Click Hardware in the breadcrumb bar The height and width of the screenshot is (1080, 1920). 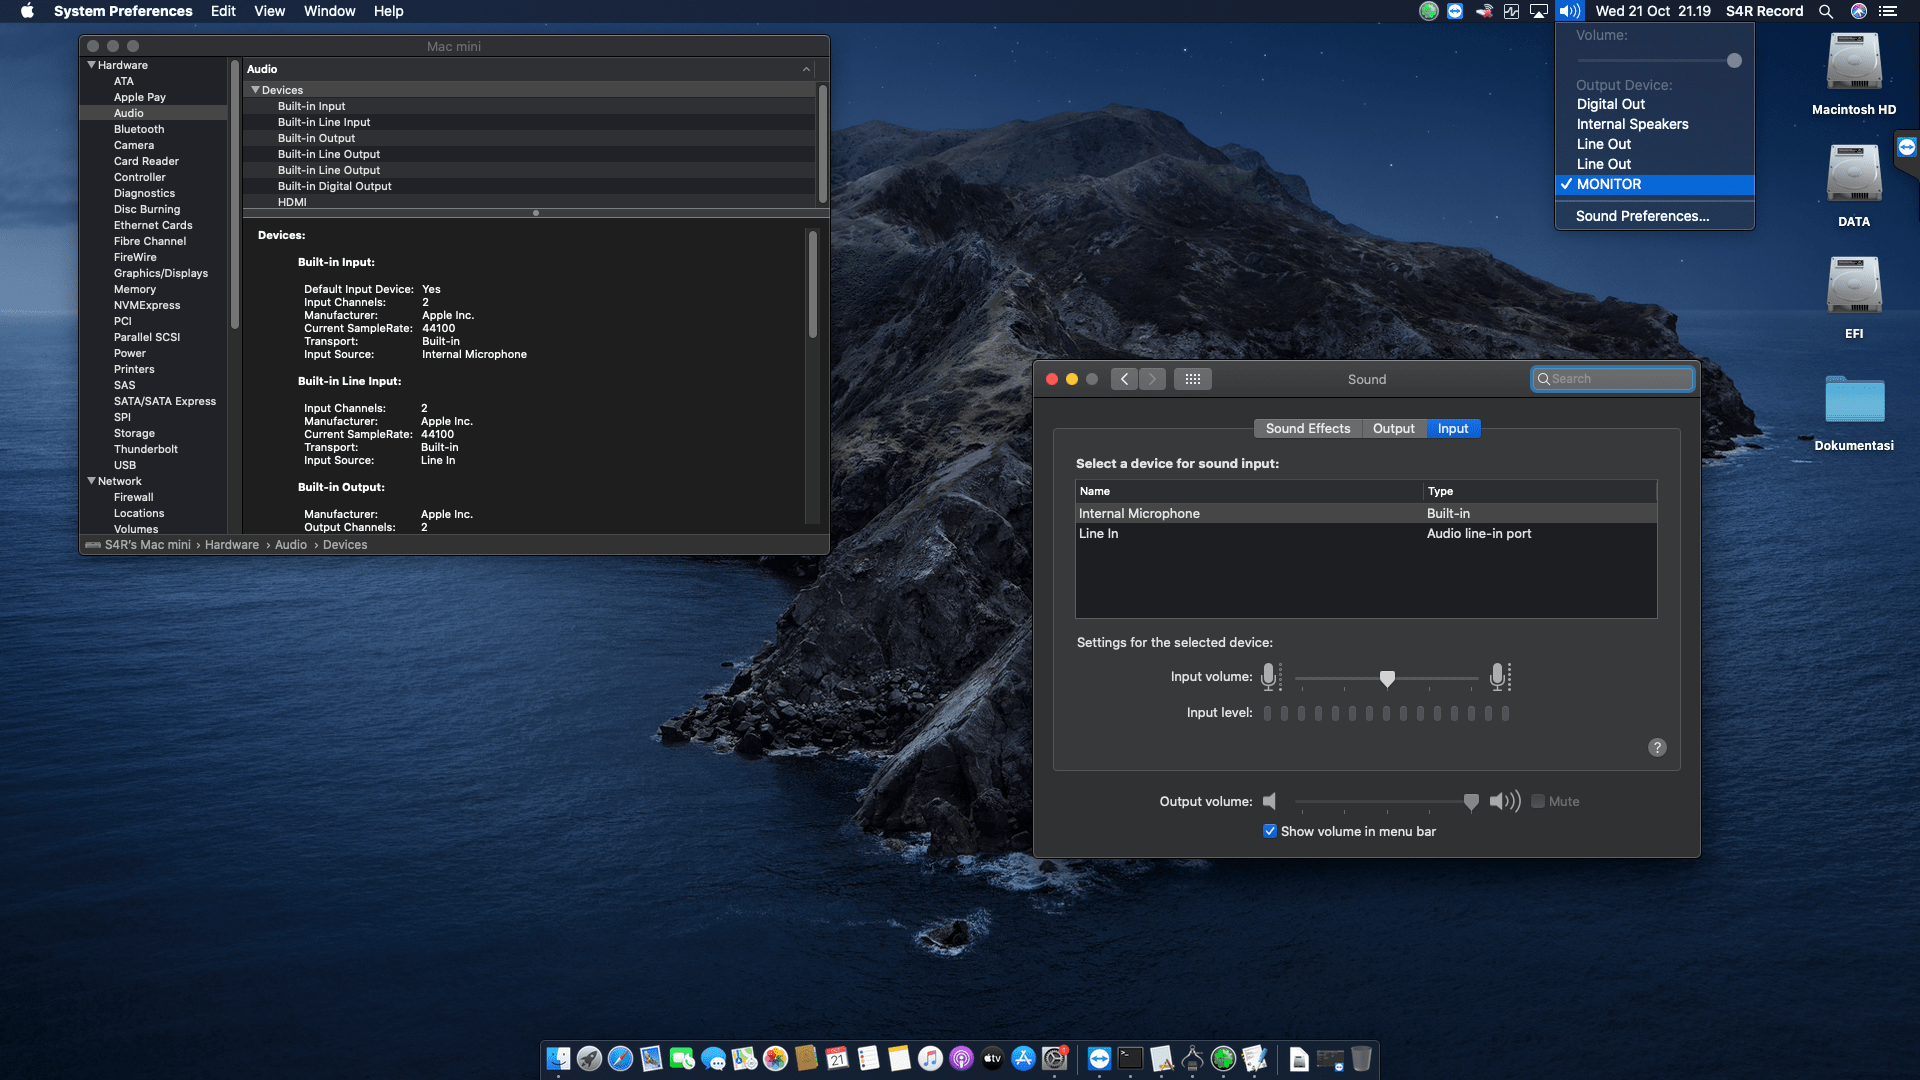pos(231,545)
